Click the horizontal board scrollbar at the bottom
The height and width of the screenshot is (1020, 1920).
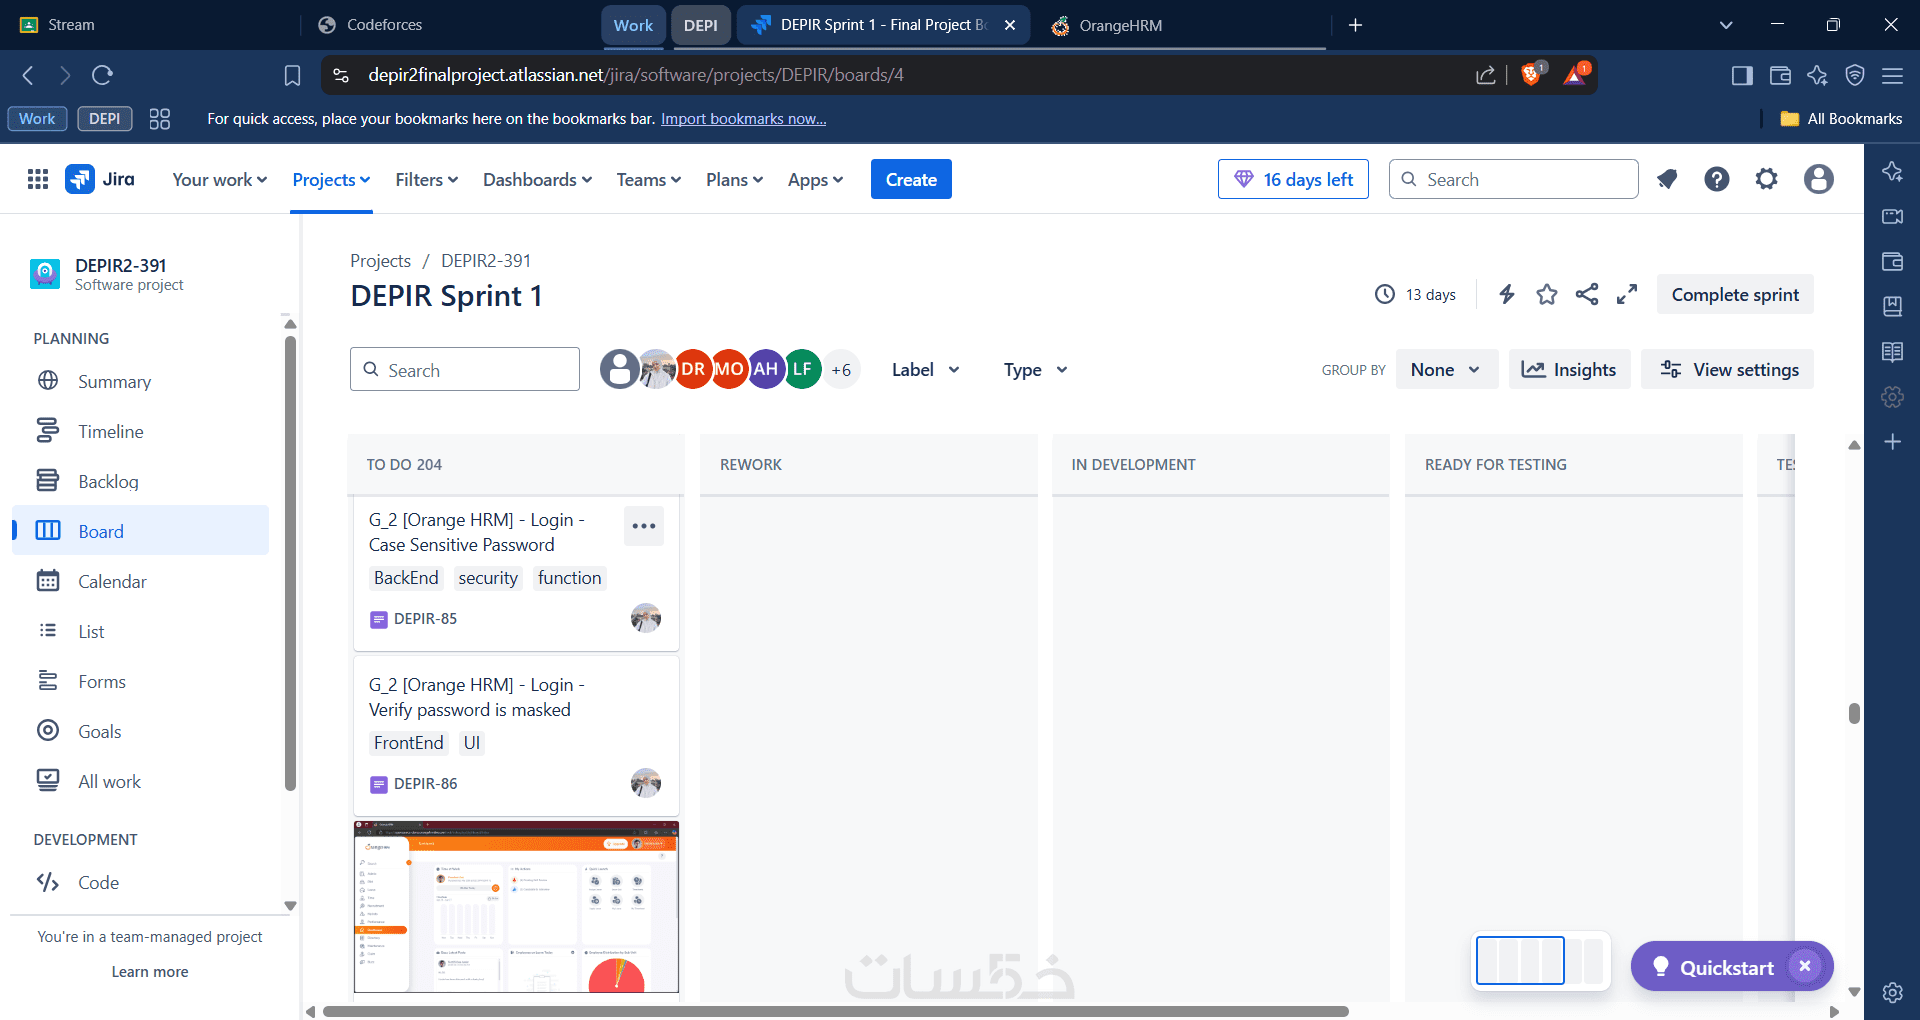pos(835,1011)
